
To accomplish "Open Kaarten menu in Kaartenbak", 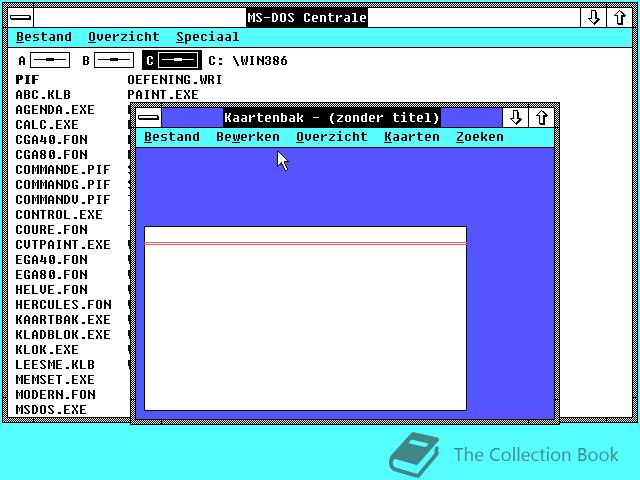I will click(411, 137).
